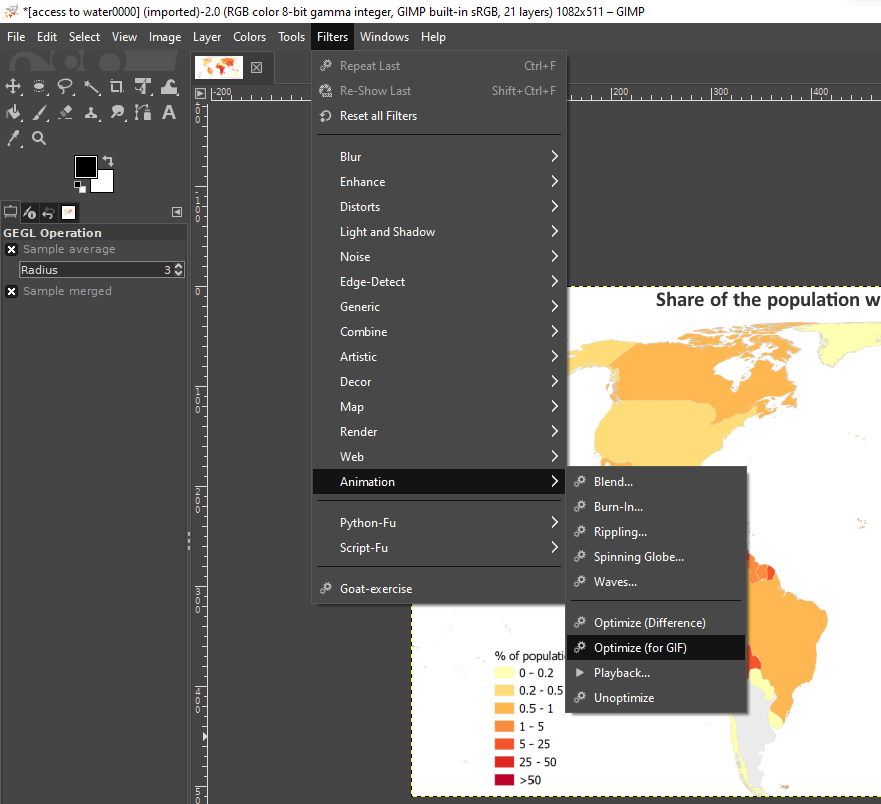Pick the Color Picker eyedropper tool

14,138
